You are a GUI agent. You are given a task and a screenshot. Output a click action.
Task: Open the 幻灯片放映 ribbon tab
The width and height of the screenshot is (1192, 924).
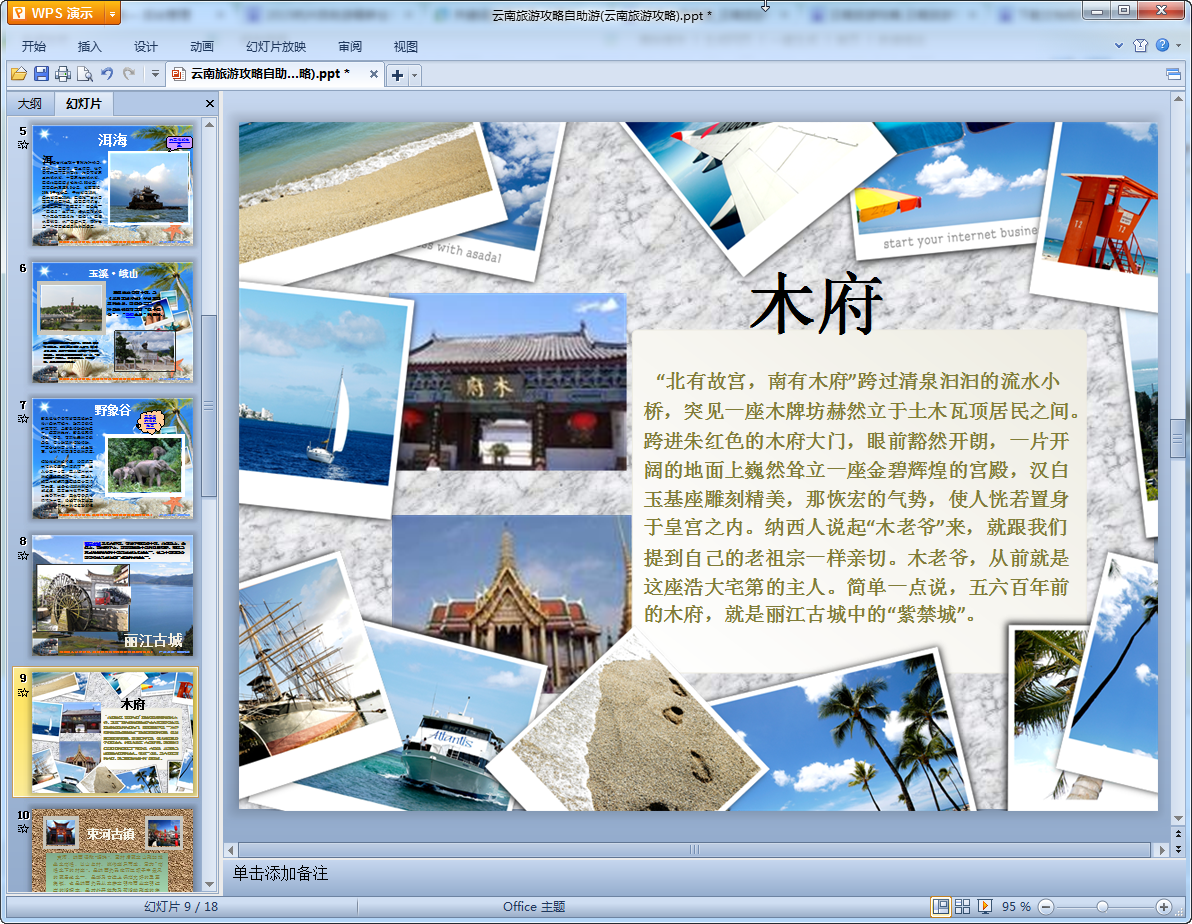pyautogui.click(x=276, y=46)
